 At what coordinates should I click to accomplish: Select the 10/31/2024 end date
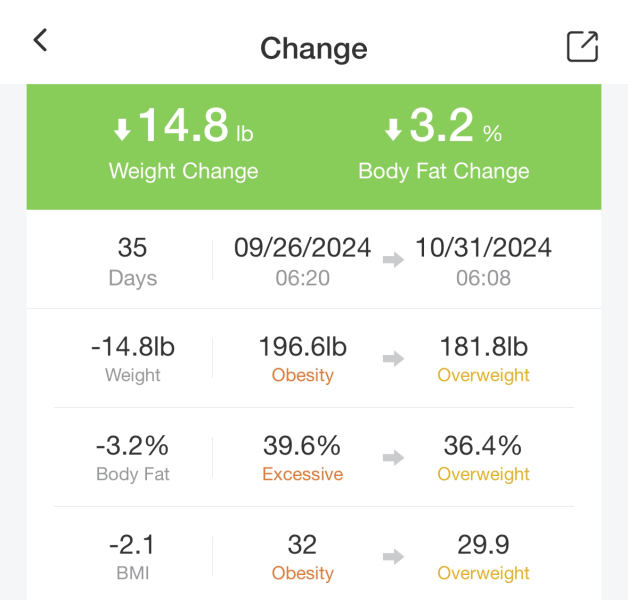[484, 248]
